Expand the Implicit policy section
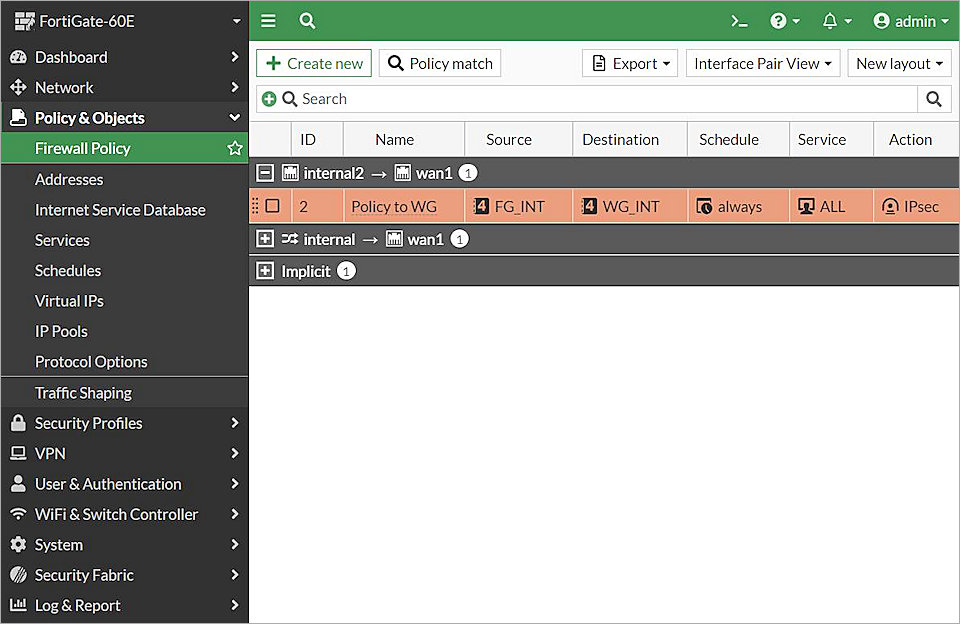 point(265,271)
